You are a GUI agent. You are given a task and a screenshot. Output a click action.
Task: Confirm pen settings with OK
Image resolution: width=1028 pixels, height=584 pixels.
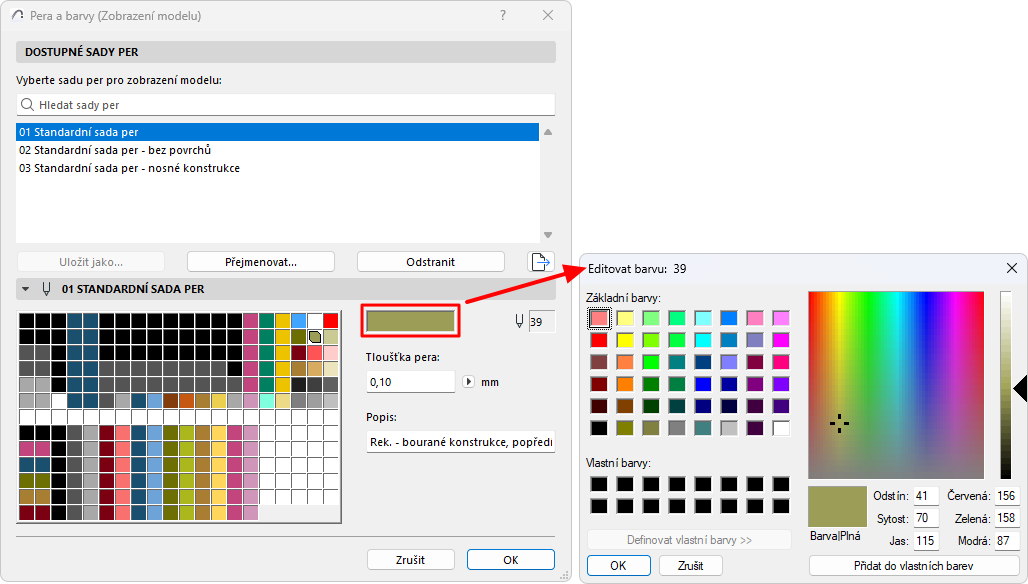510,559
